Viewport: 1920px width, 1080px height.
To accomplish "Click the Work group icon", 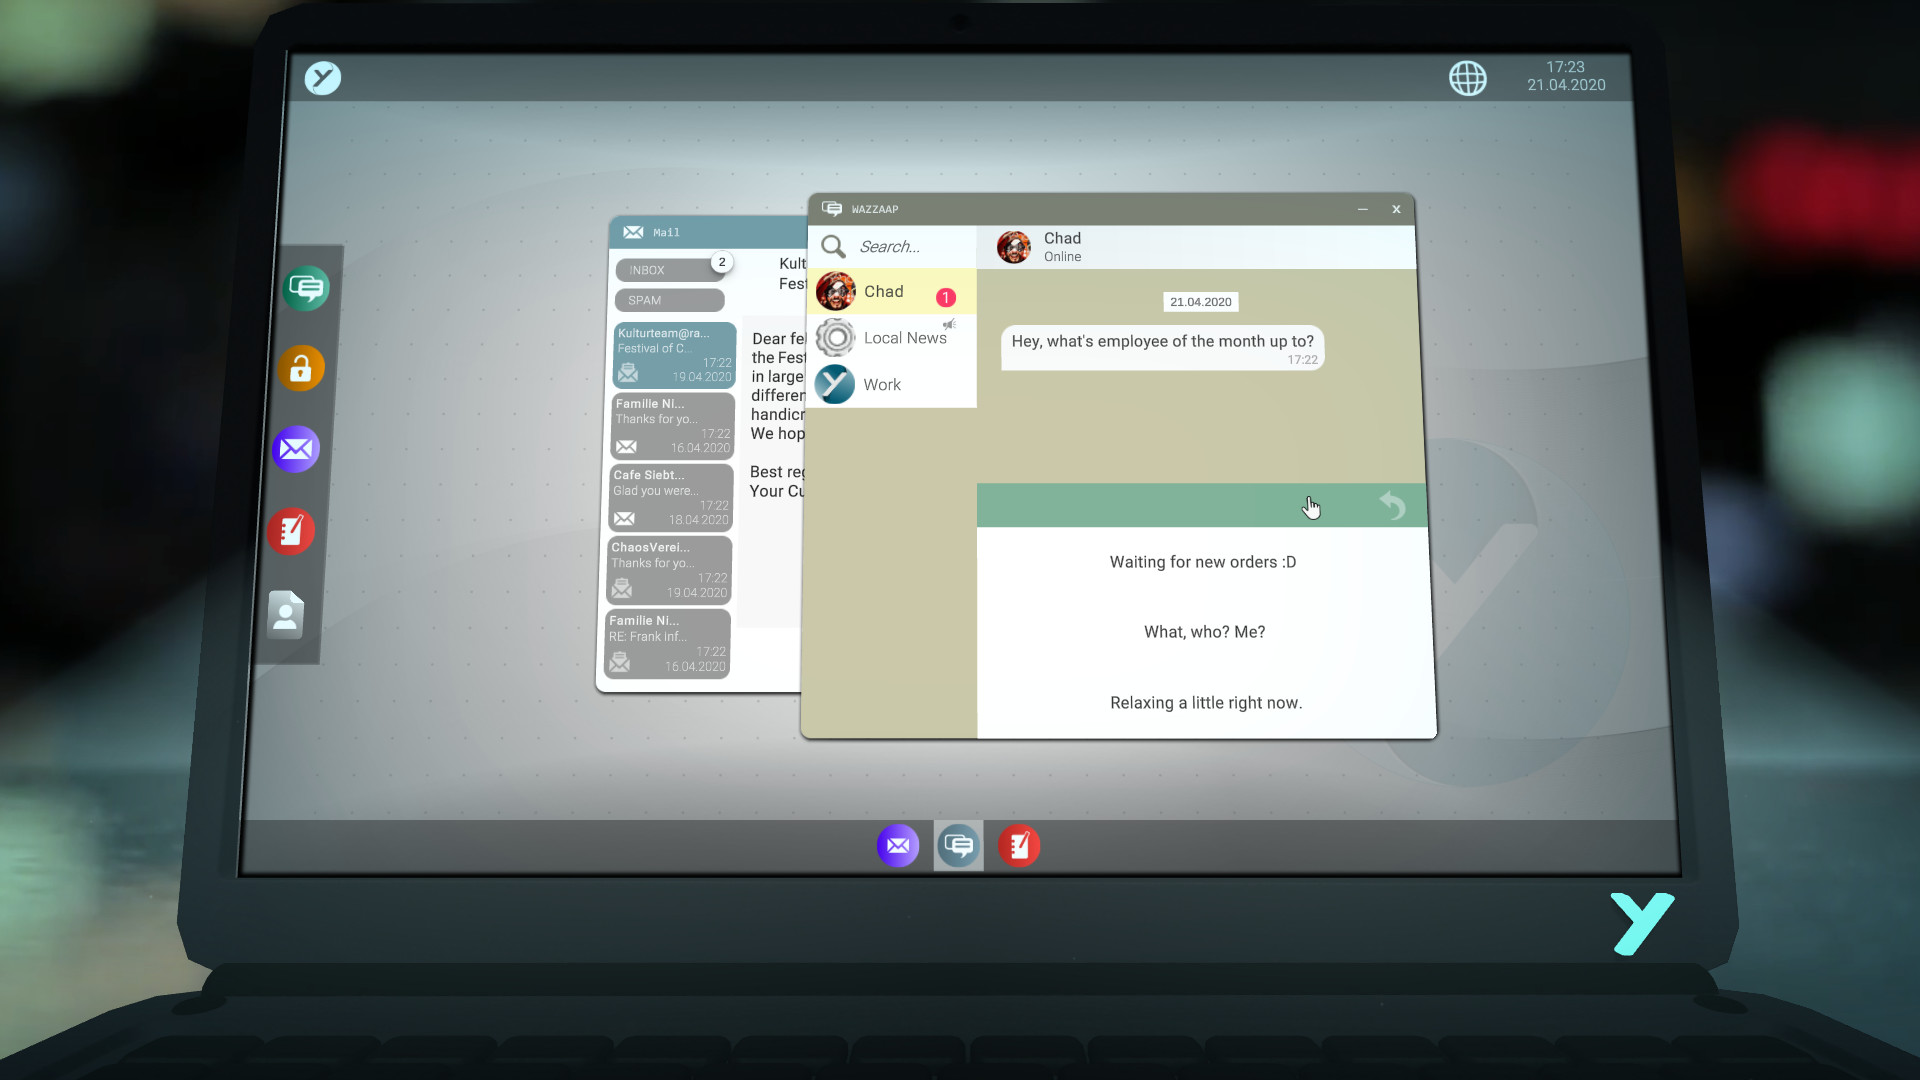I will (835, 384).
